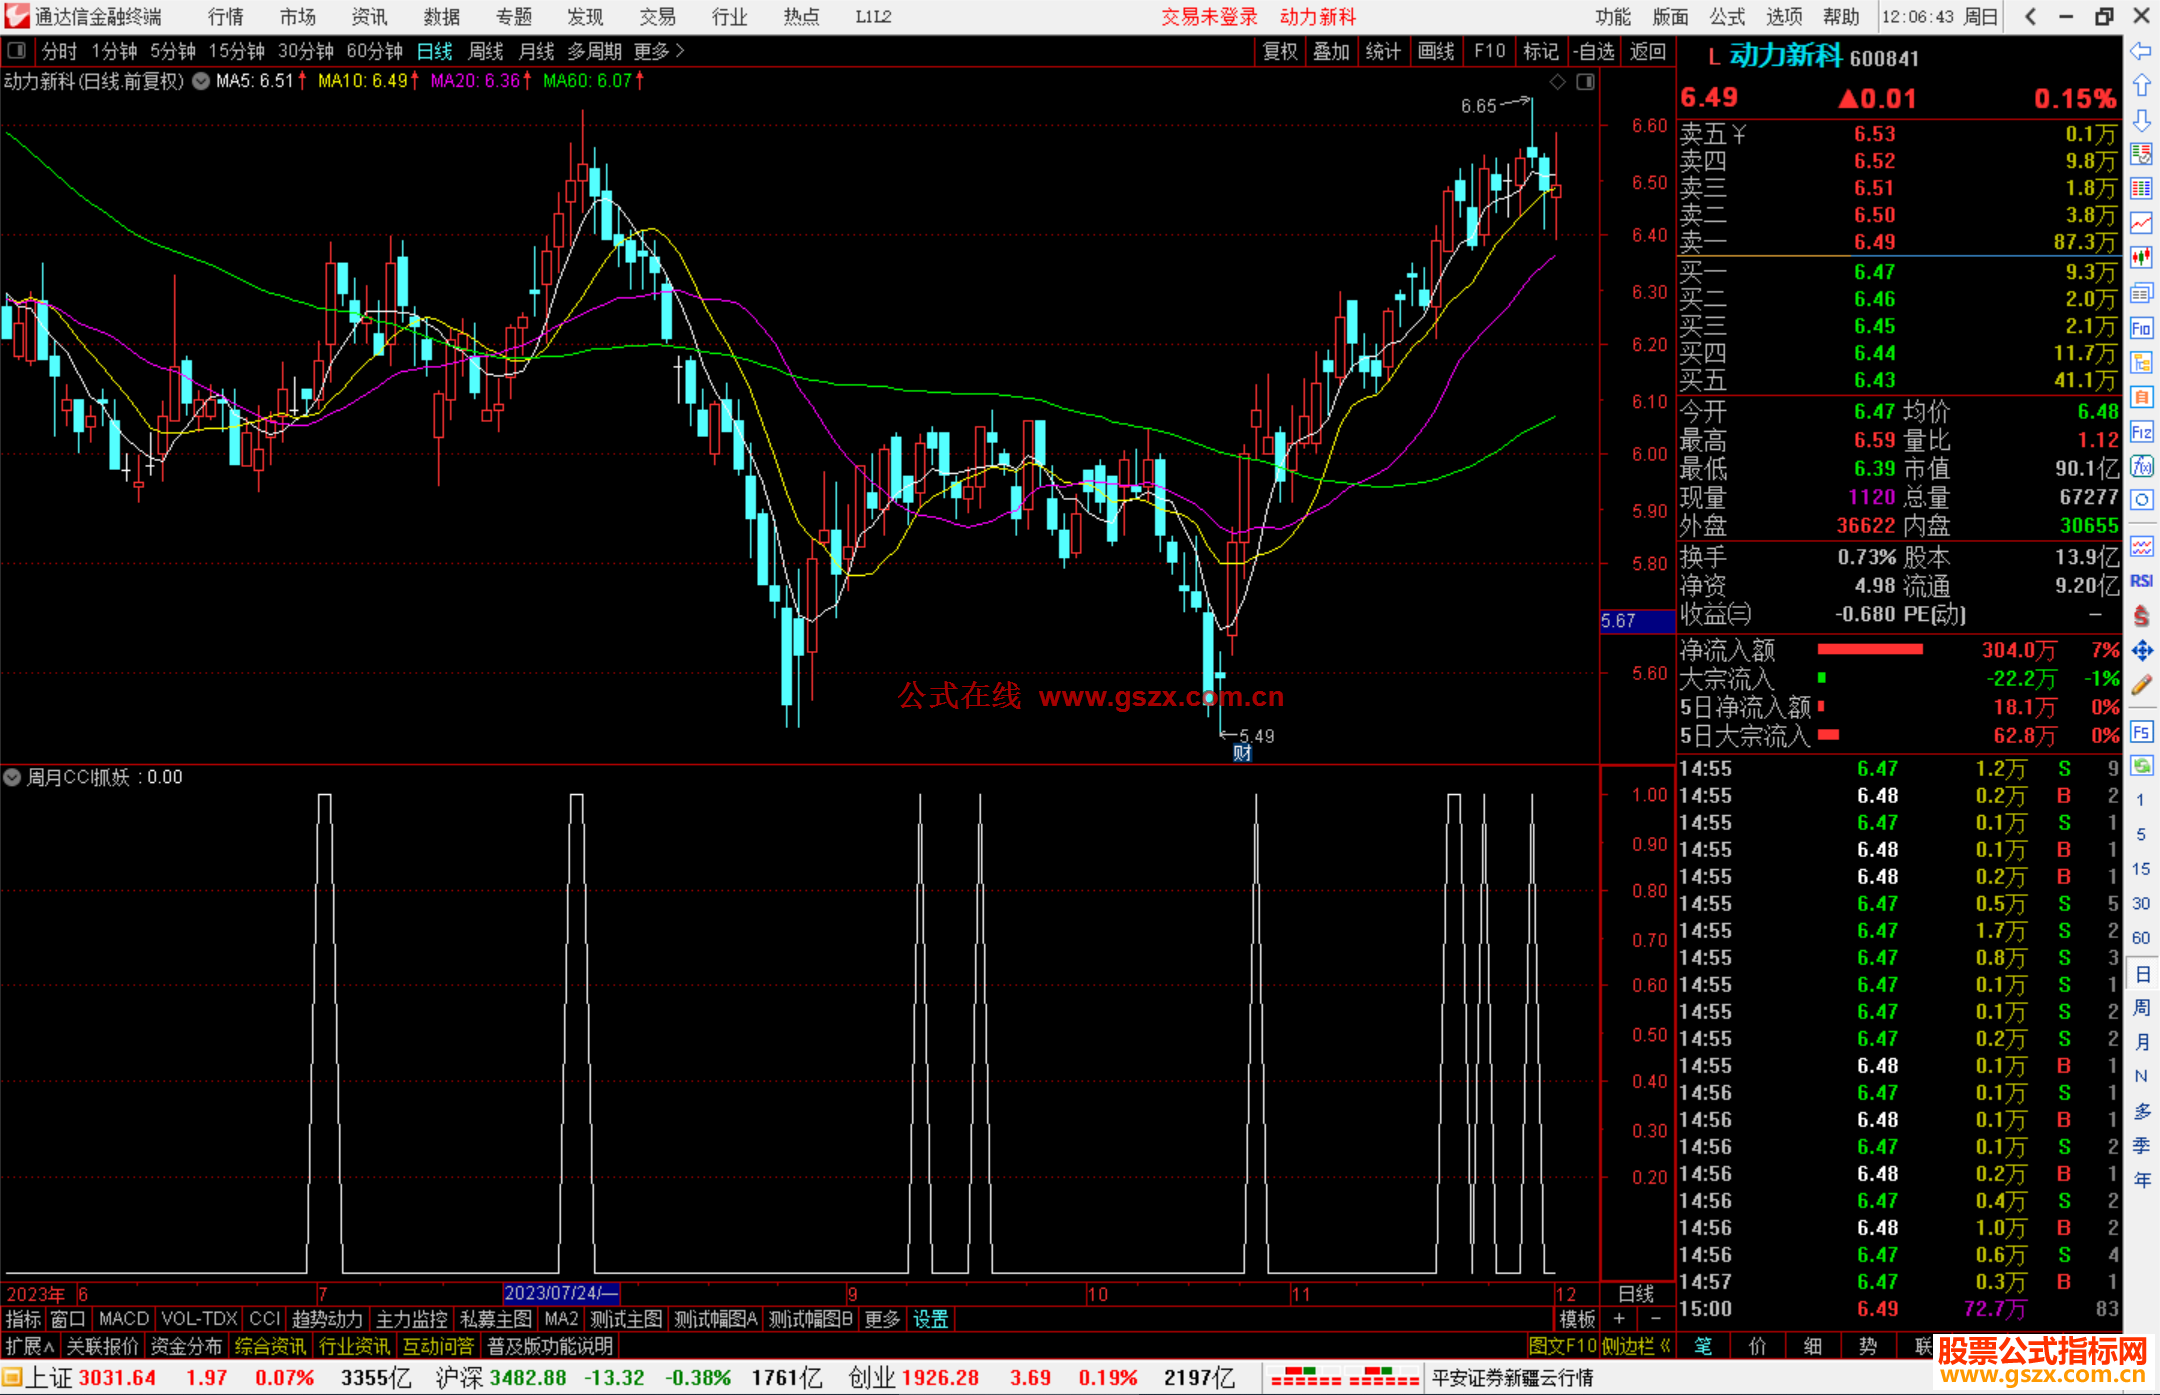
Task: Toggle the 周月CCI抓妖 indicator circle button
Action: 12,777
